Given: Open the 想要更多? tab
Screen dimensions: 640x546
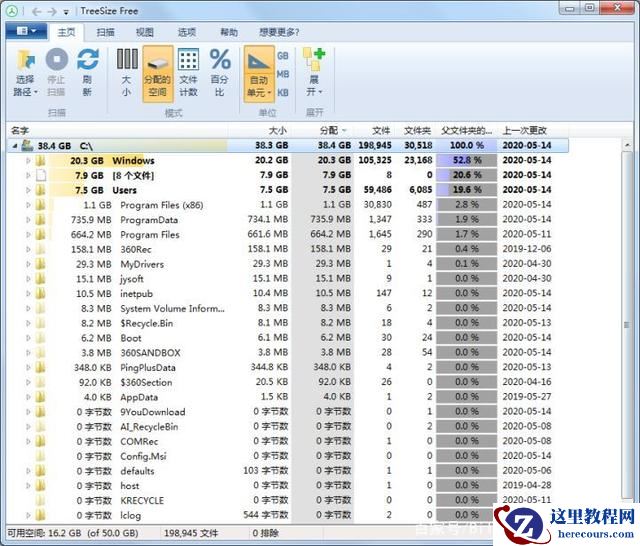Looking at the screenshot, I should pyautogui.click(x=279, y=32).
